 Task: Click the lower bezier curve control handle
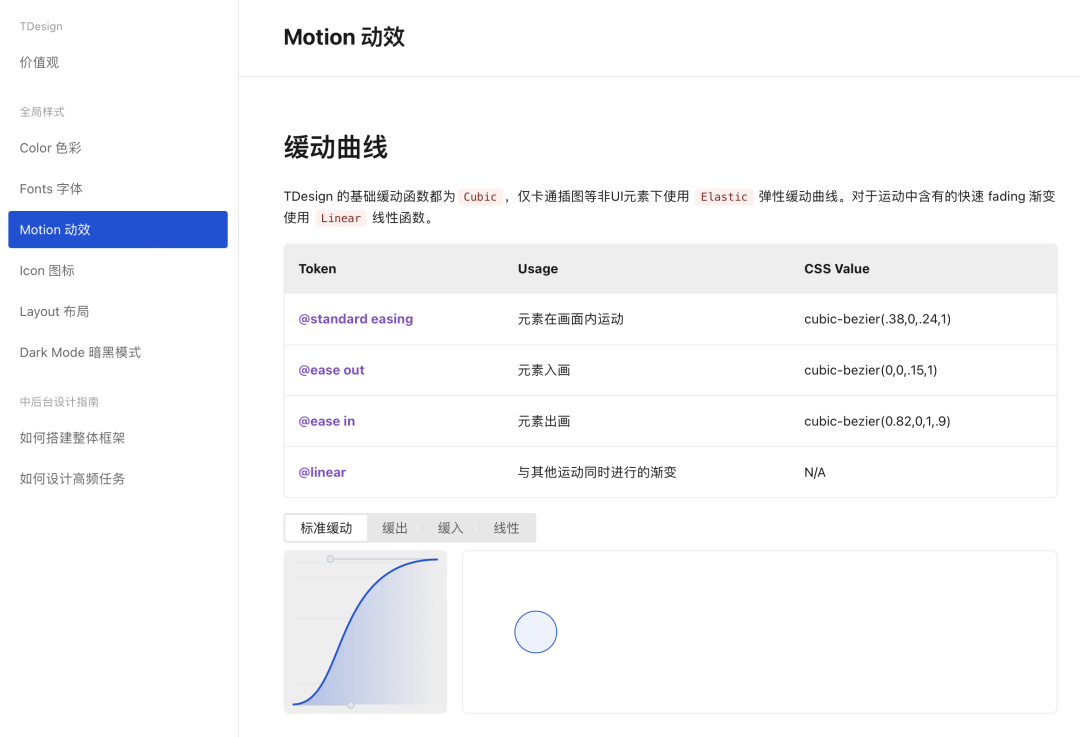(x=350, y=705)
